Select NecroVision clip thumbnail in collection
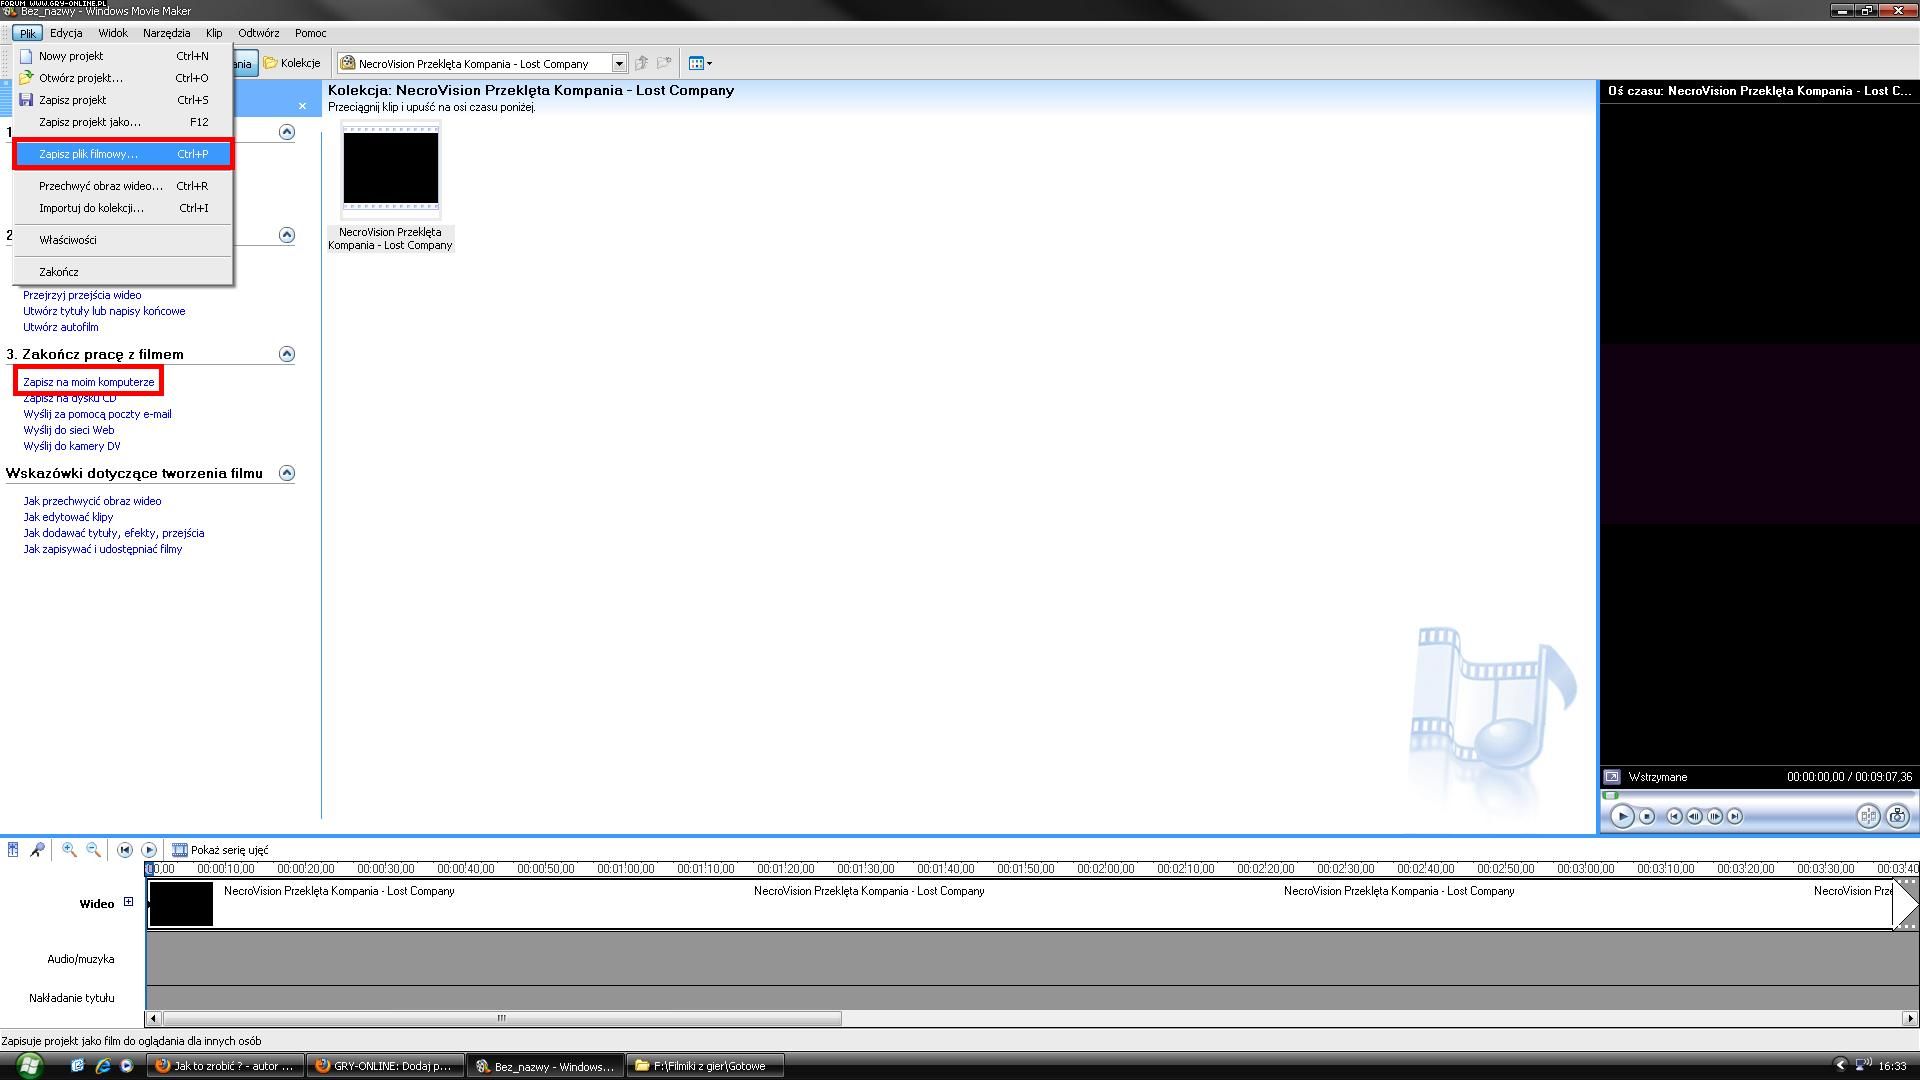The image size is (1920, 1080). point(390,169)
